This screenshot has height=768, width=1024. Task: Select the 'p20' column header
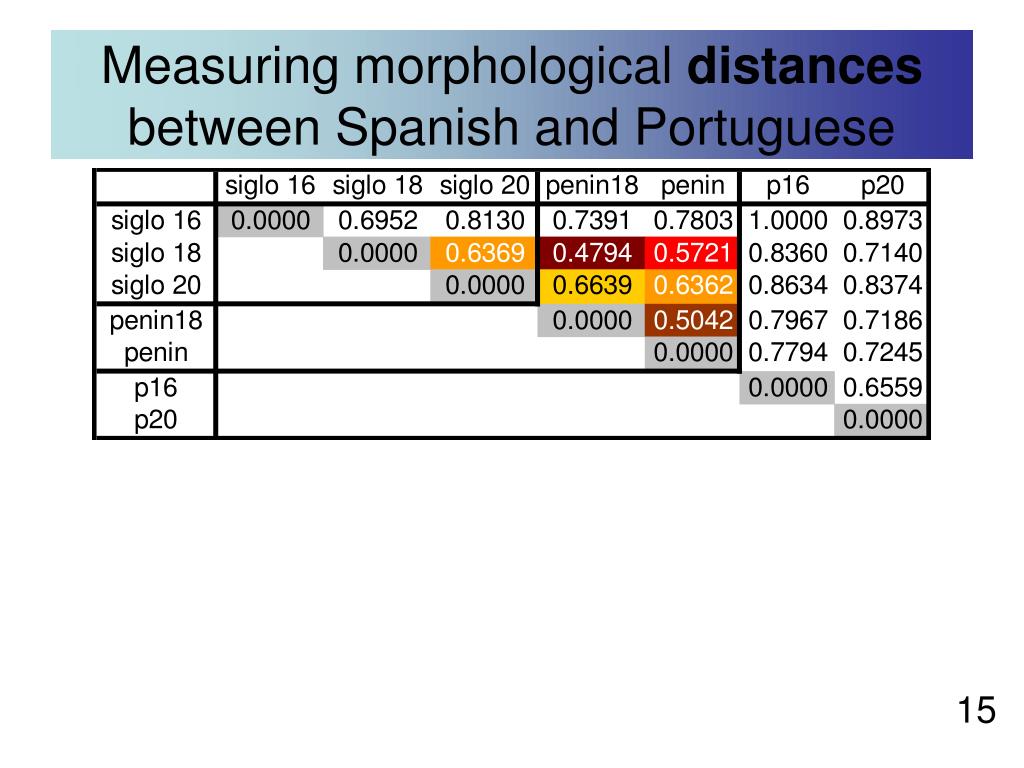point(882,186)
